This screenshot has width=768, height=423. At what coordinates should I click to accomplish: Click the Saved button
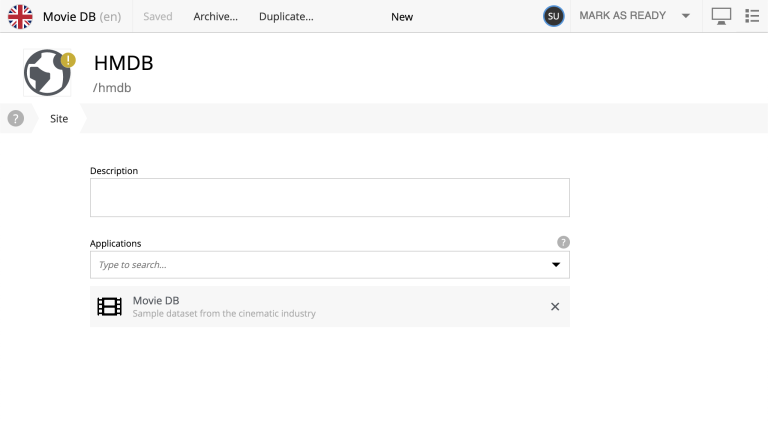coord(158,17)
